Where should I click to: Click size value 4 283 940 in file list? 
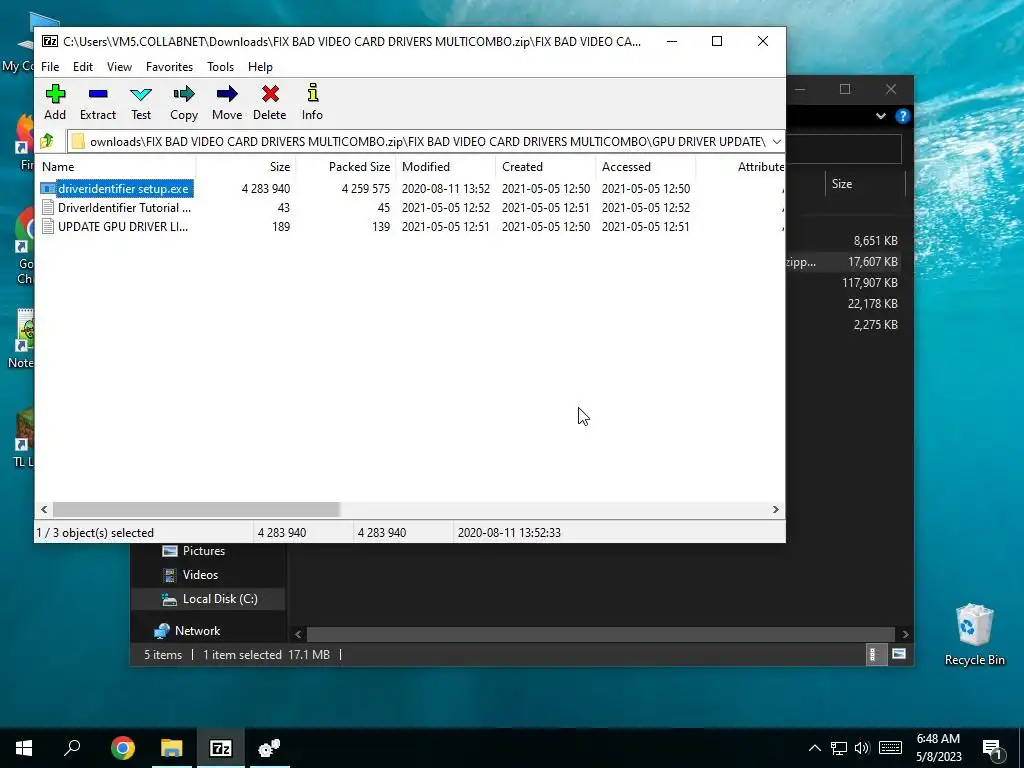[x=266, y=189]
